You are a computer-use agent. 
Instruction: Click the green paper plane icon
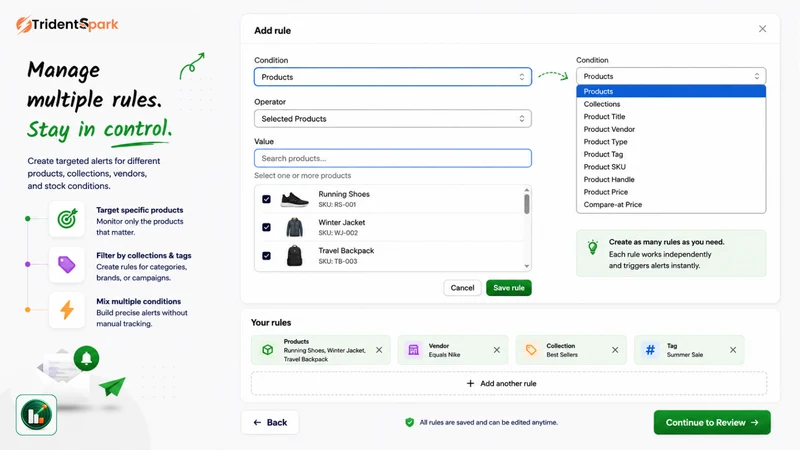click(112, 386)
